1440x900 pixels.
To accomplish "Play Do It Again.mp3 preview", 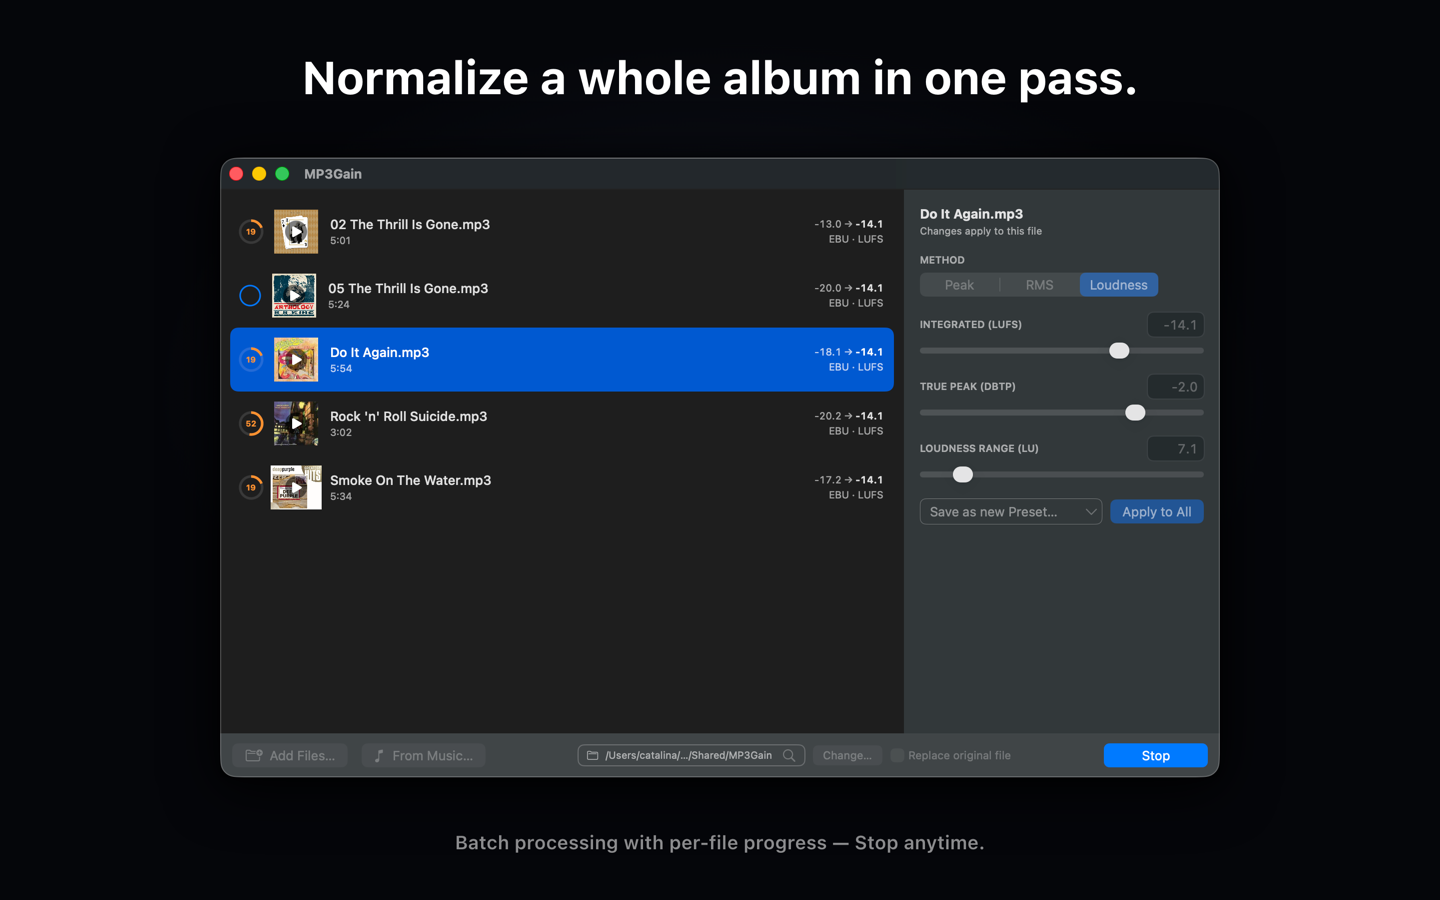I will (x=296, y=360).
